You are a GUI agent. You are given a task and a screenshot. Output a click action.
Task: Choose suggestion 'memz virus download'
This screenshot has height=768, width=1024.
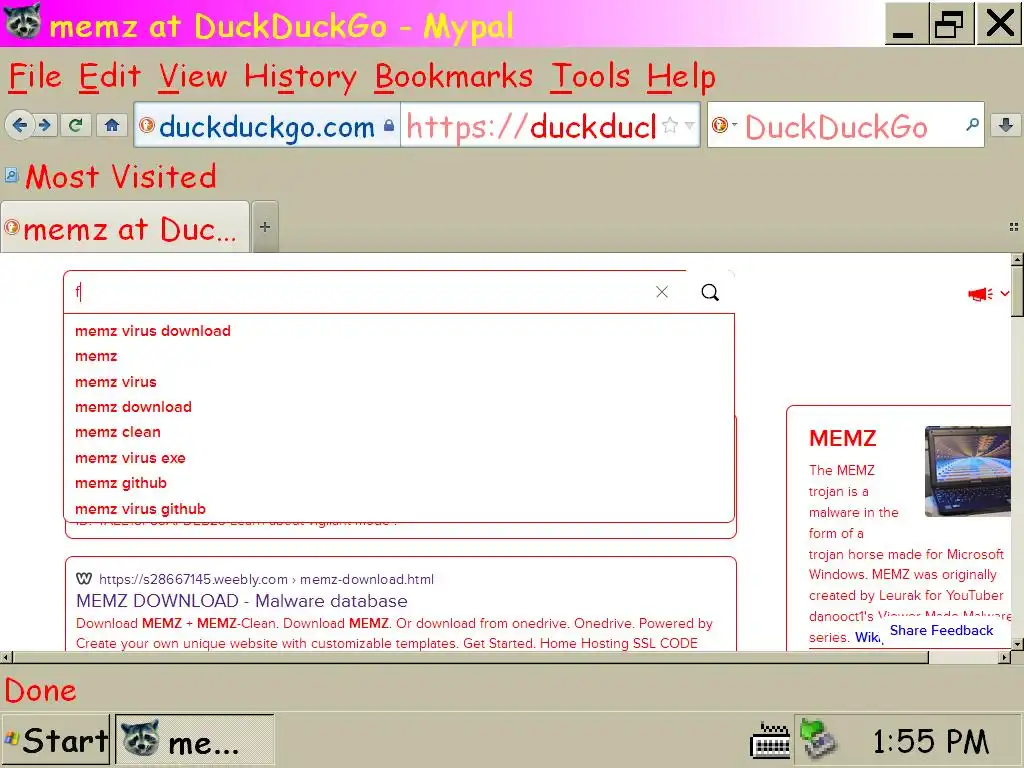click(x=399, y=330)
